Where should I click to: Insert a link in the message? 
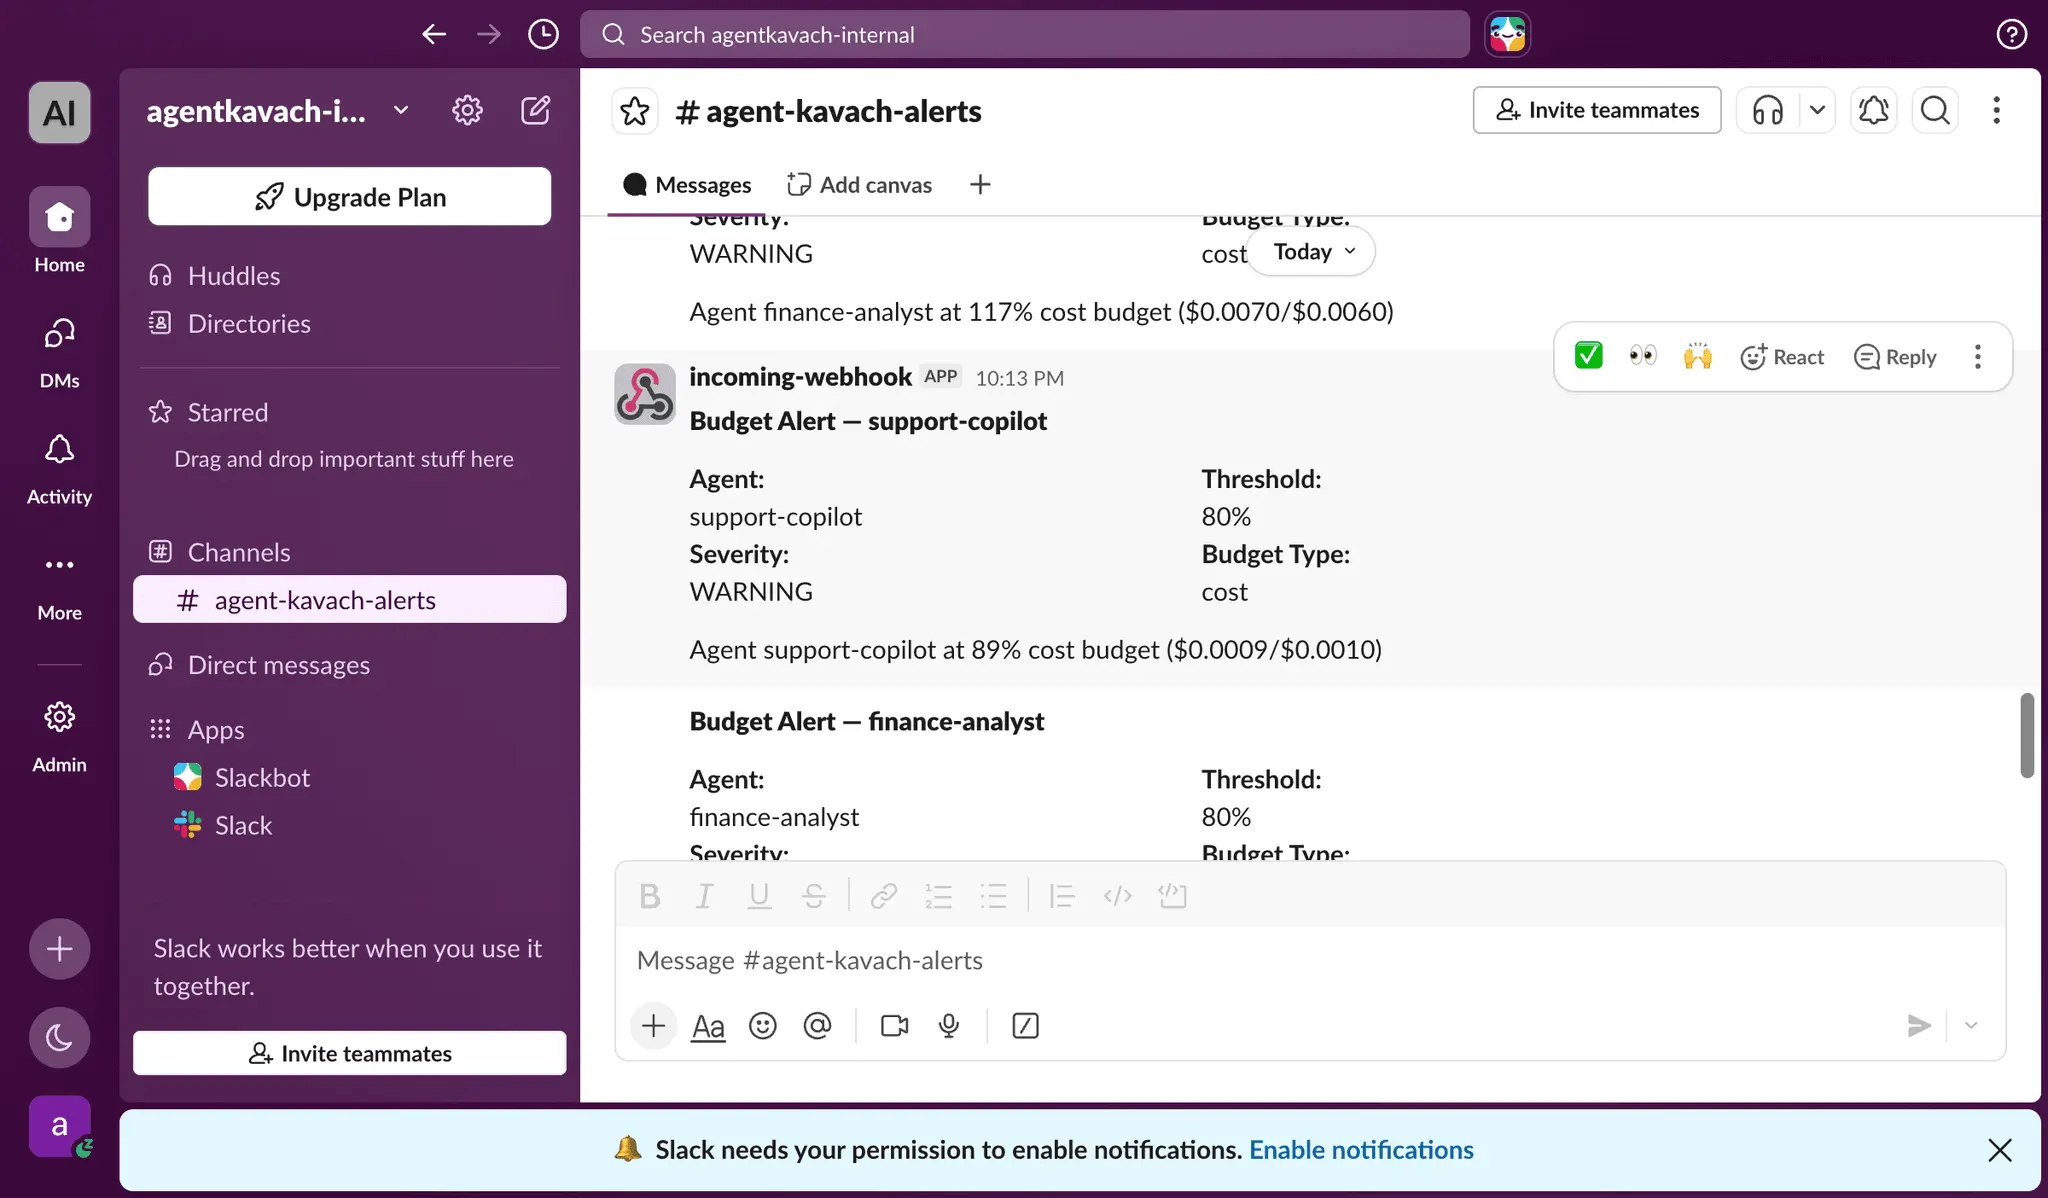883,896
